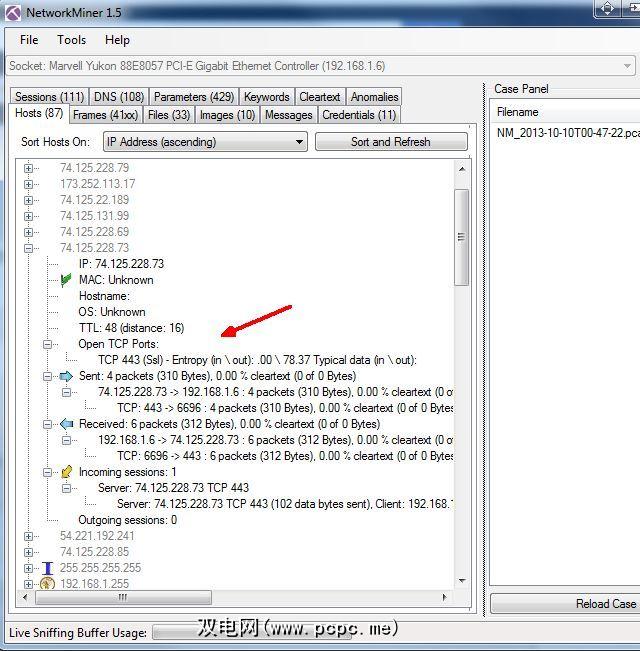Select the TTL: 48 (distance: 16) row
Screen dimensions: 640x651
(131, 328)
